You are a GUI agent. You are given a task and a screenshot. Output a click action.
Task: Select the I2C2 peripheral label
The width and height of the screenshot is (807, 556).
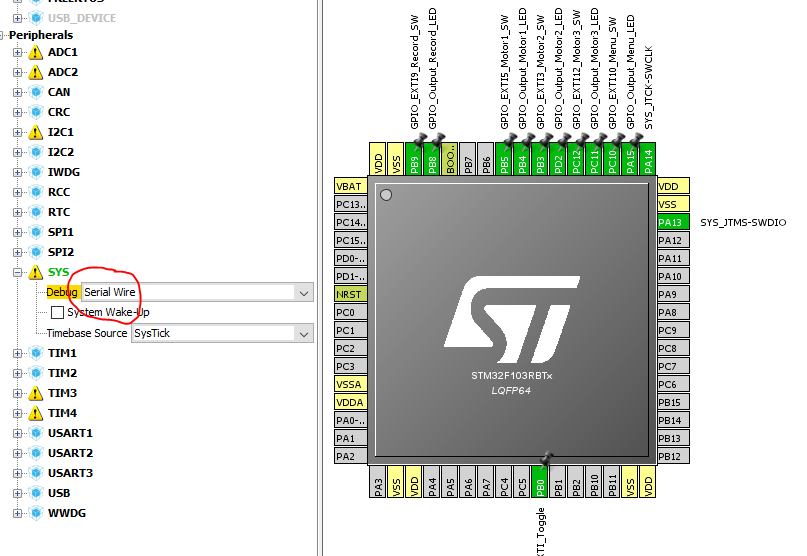[61, 152]
